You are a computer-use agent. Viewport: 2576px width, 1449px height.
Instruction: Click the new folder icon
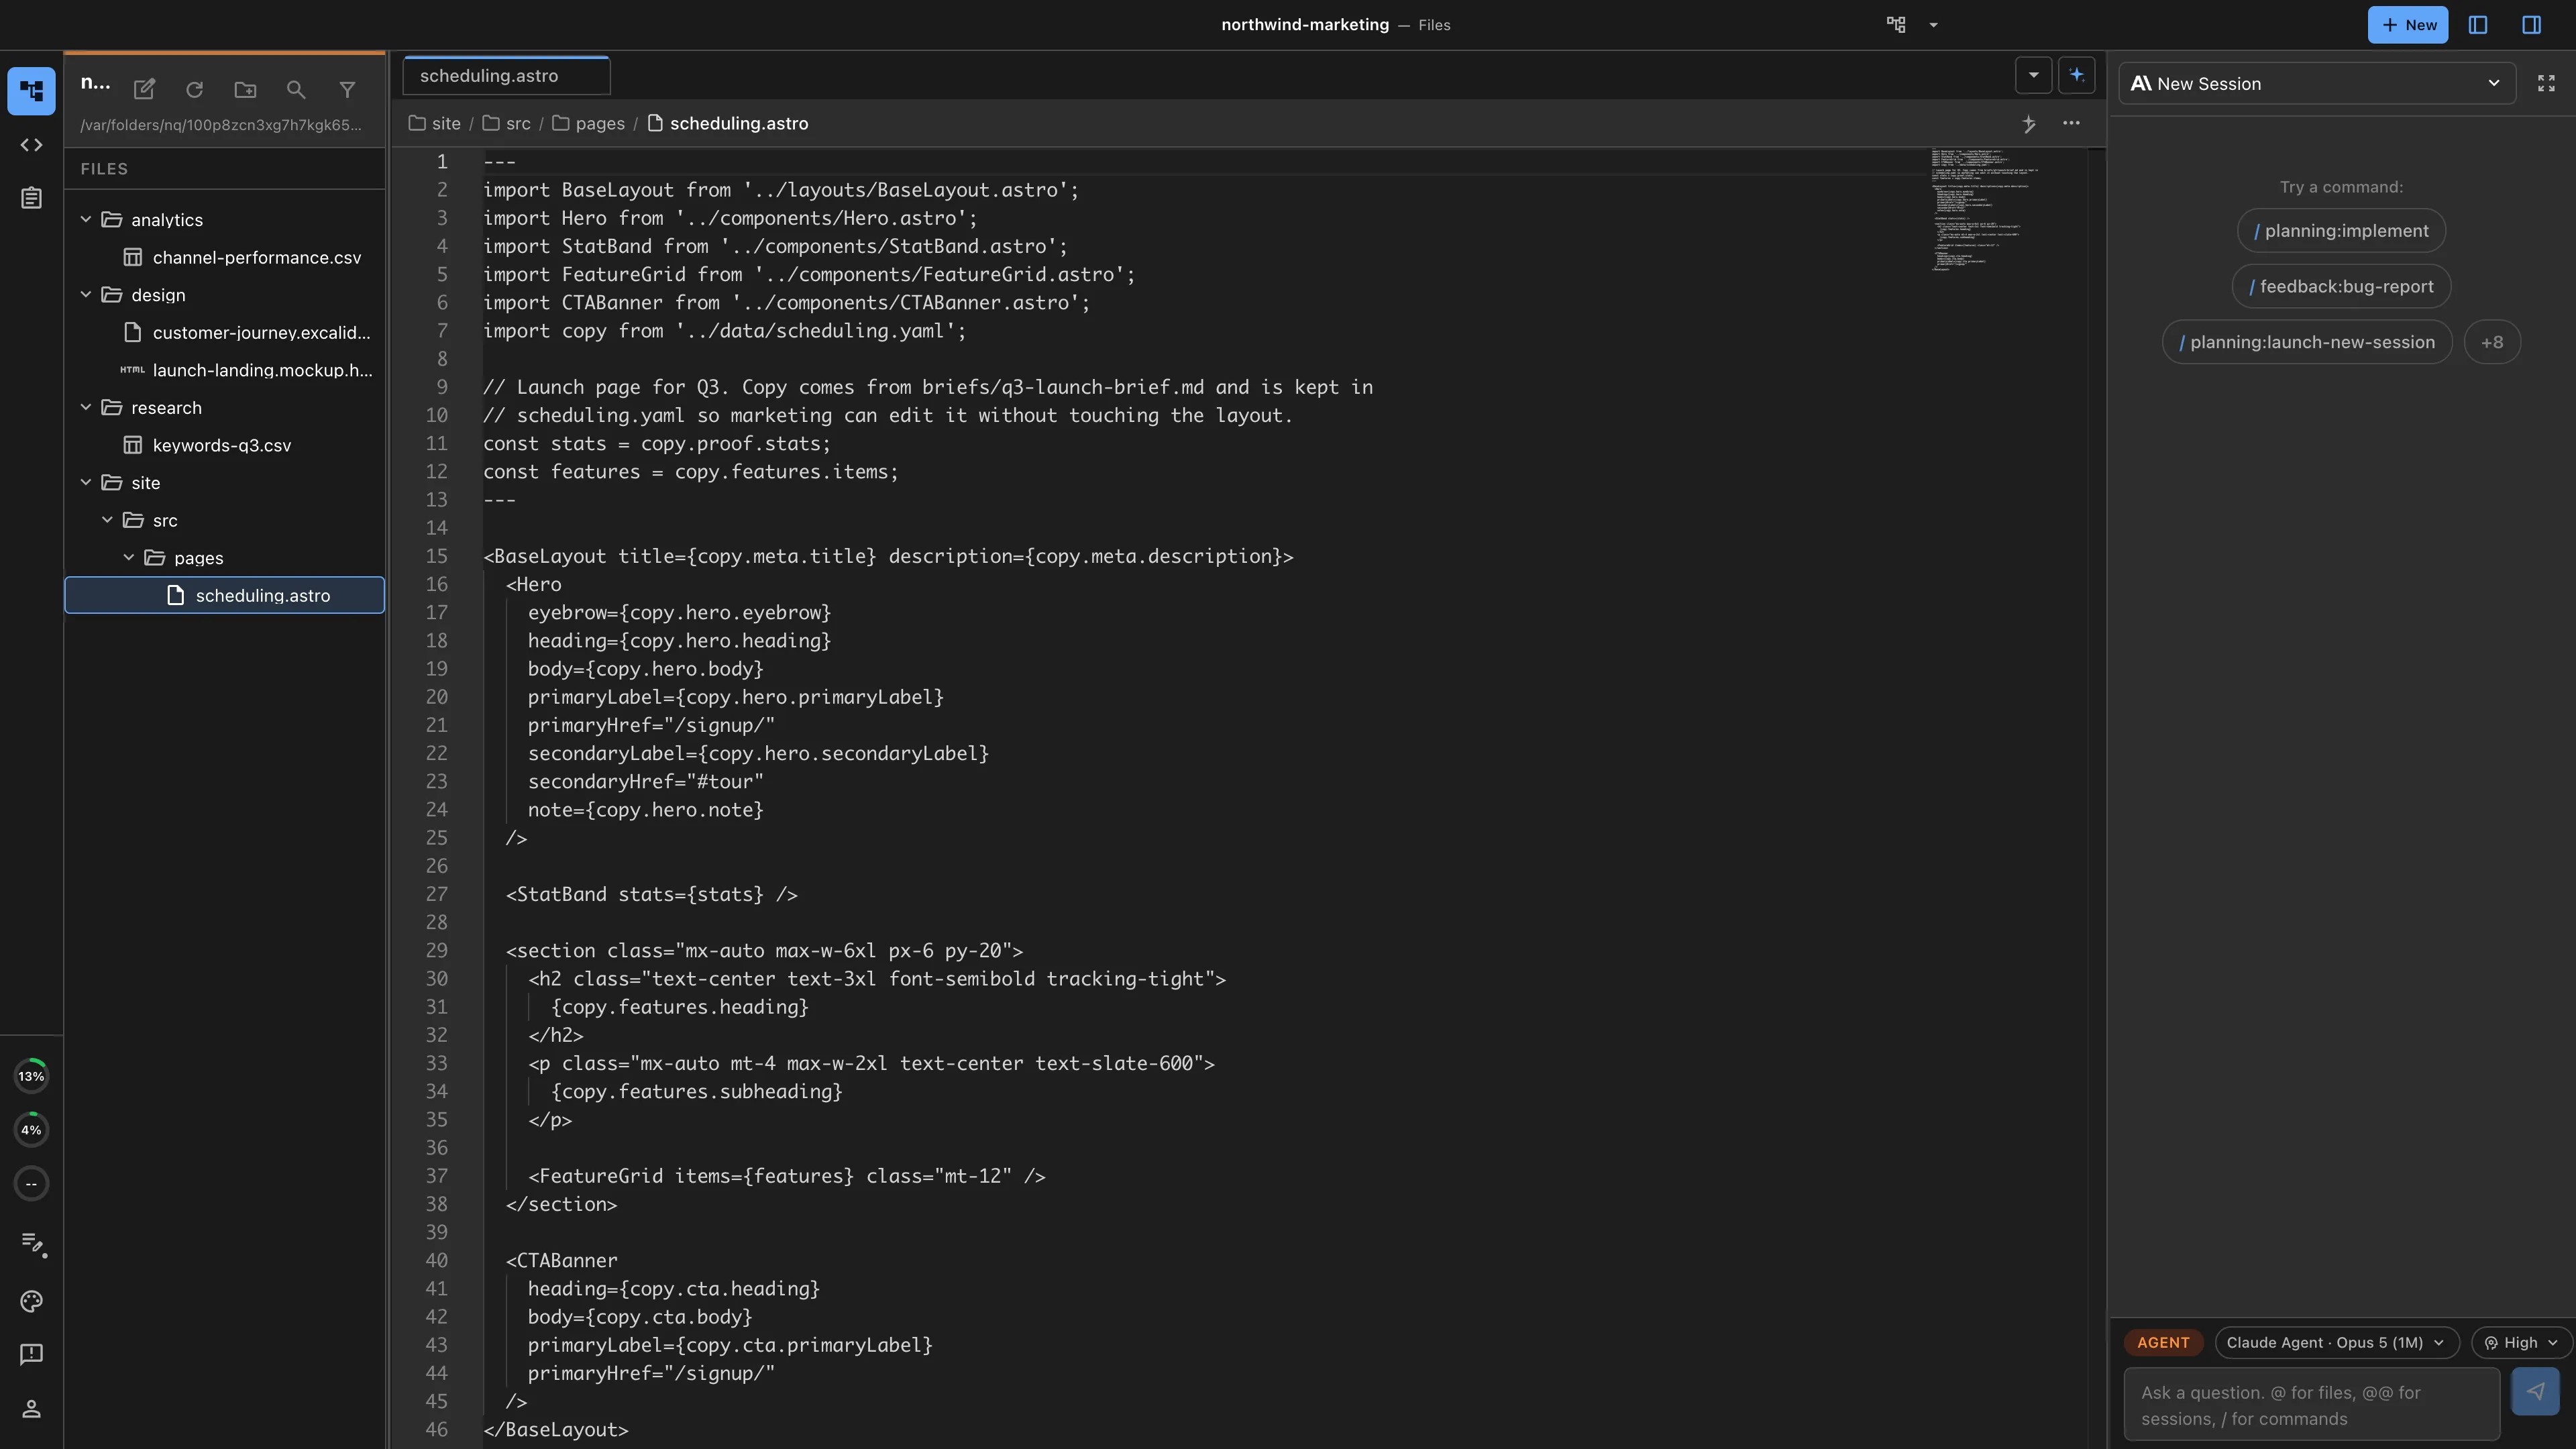[245, 90]
